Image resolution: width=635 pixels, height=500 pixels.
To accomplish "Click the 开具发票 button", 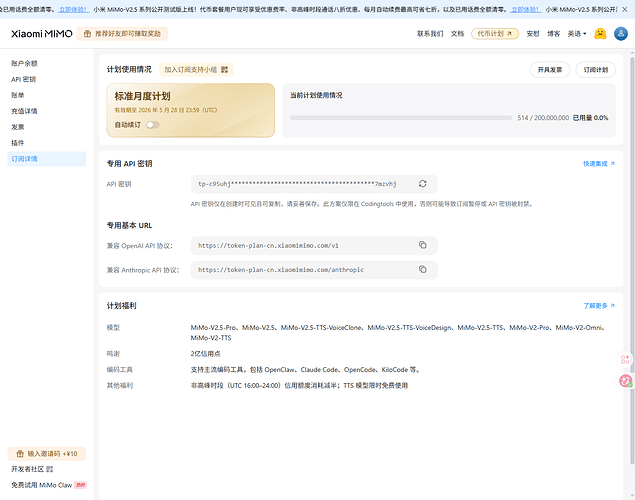I will [550, 70].
